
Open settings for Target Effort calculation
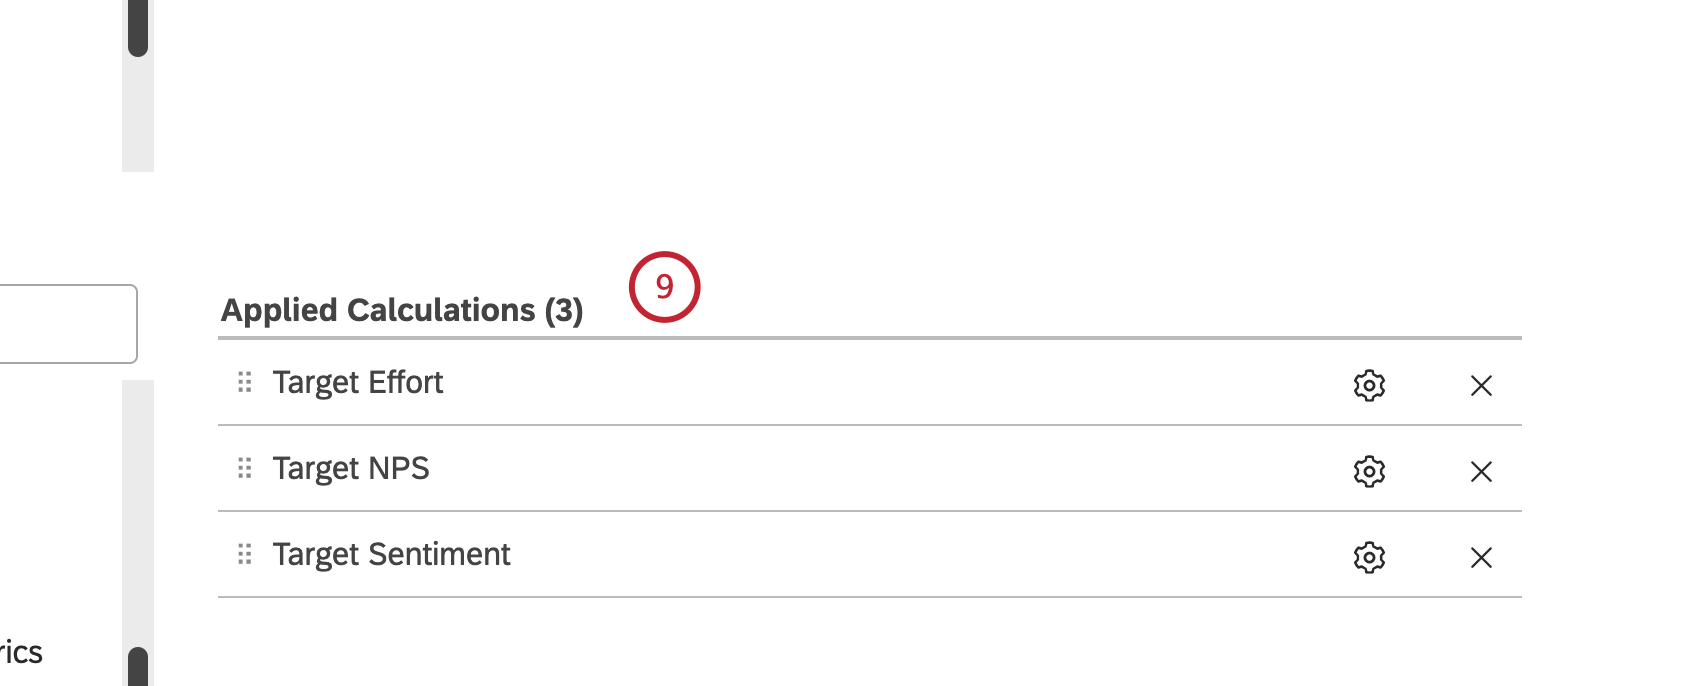1369,385
